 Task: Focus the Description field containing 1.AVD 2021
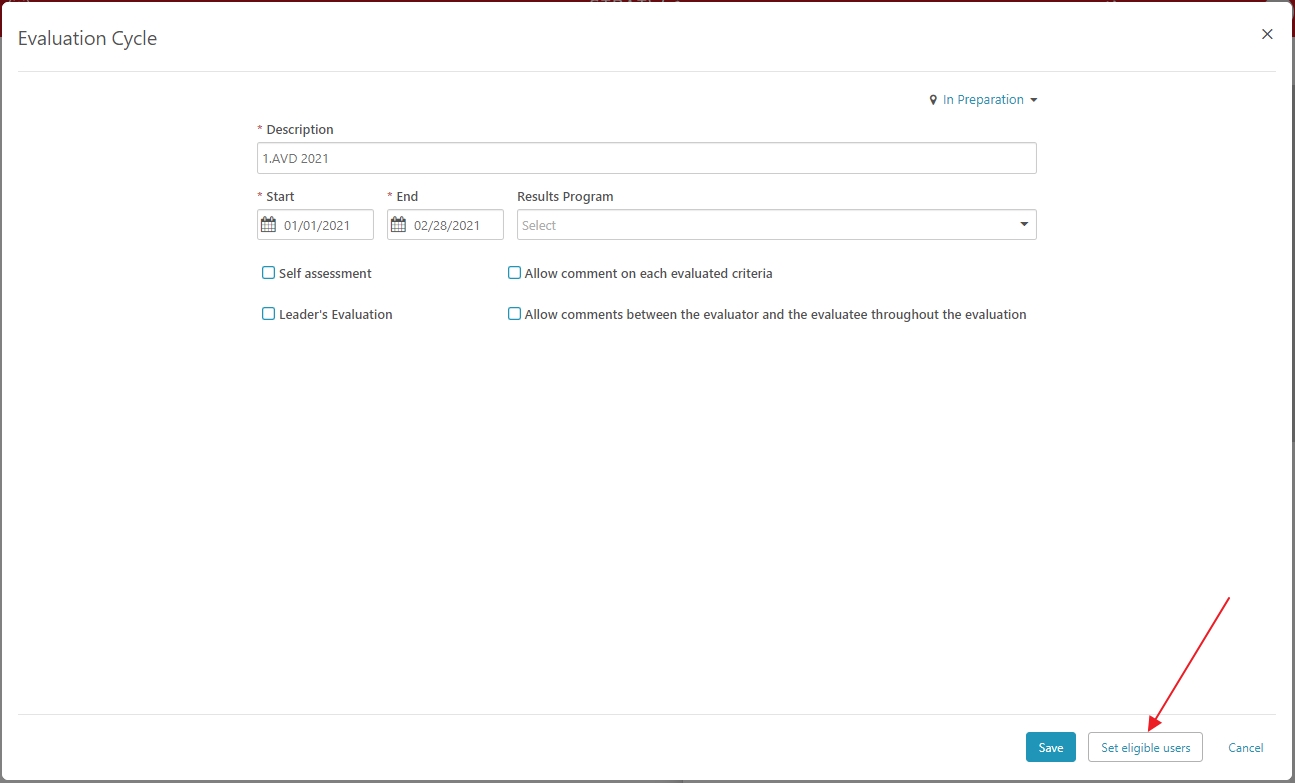point(646,158)
